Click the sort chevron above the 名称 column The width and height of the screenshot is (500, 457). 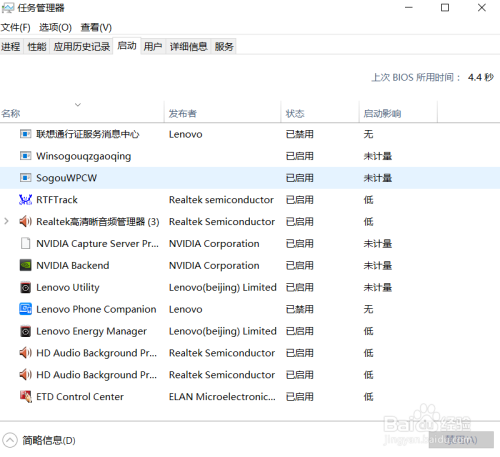point(78,105)
